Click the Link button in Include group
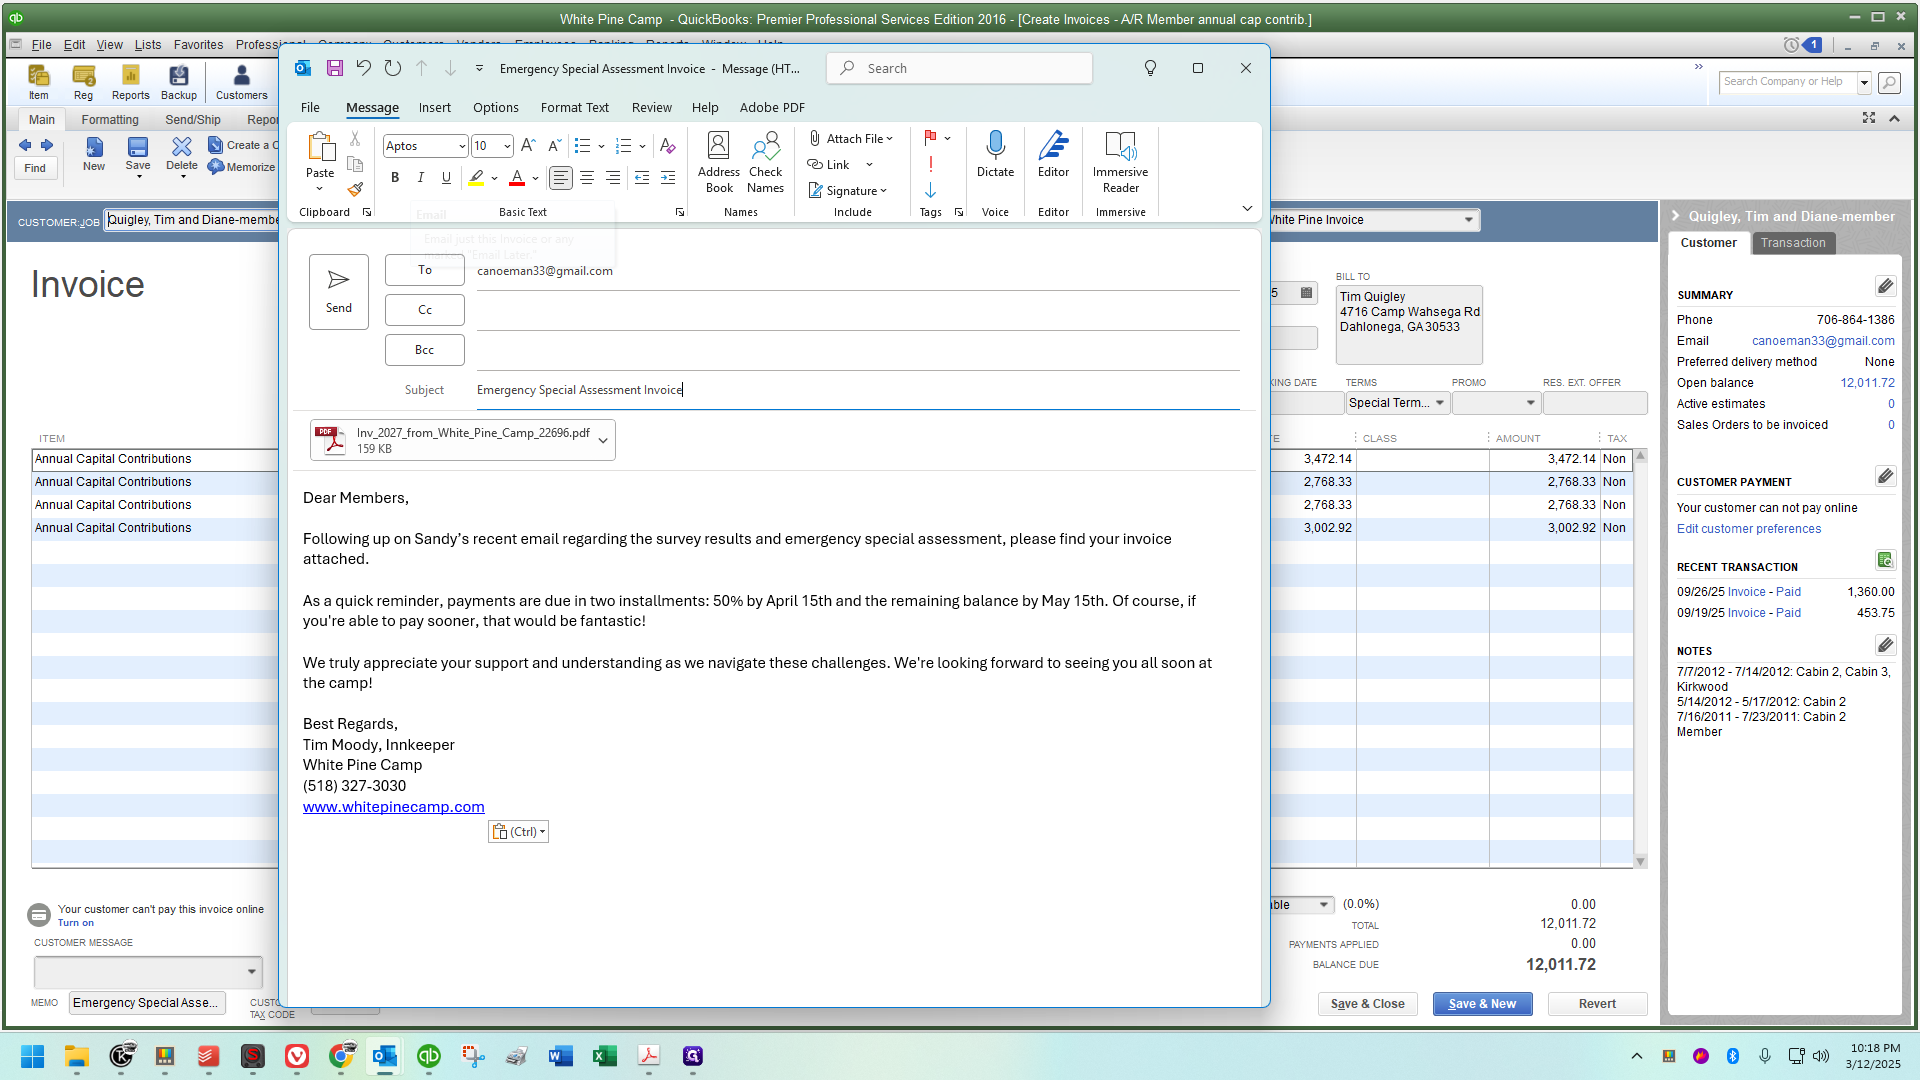 (x=829, y=164)
